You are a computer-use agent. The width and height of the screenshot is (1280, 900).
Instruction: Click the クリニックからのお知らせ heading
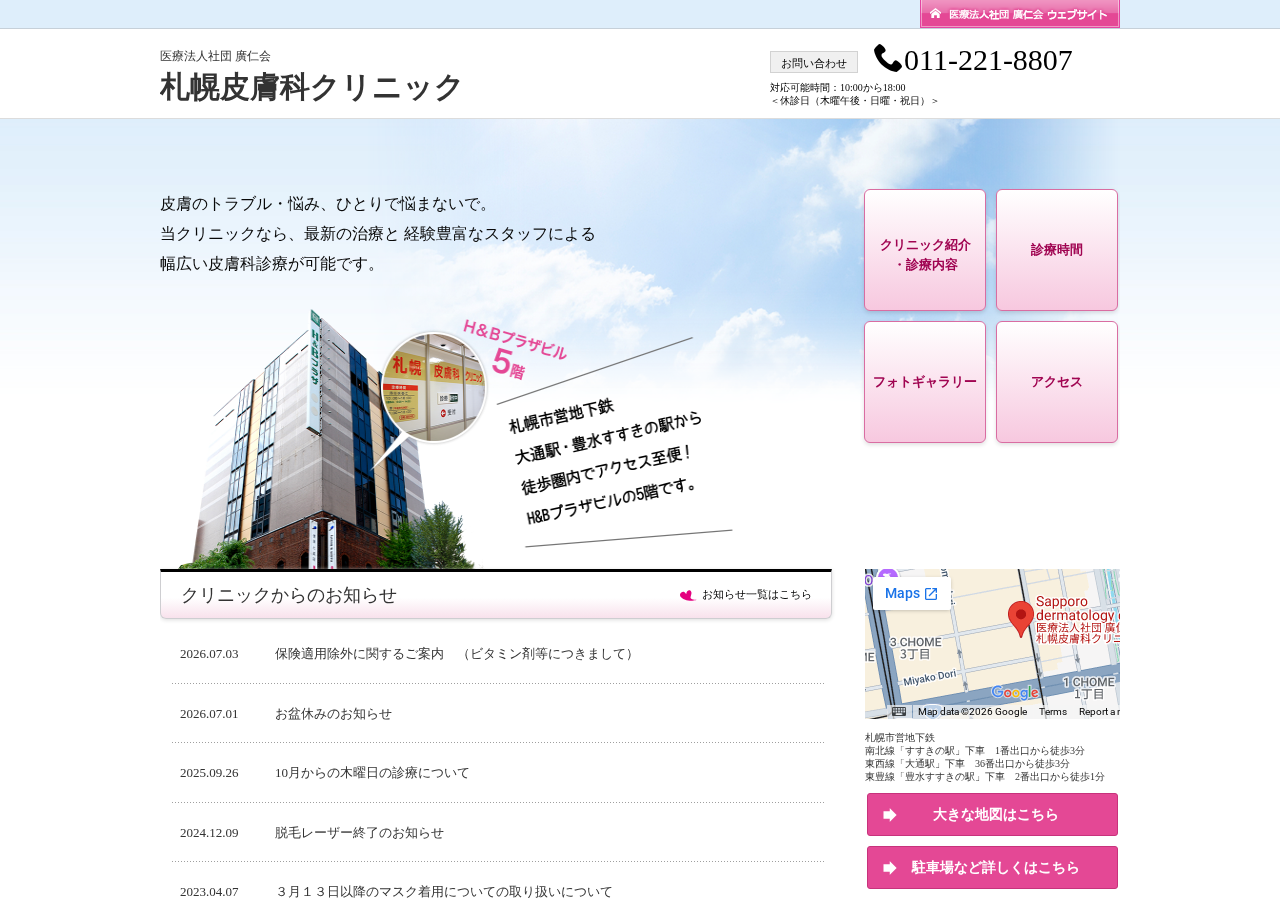pyautogui.click(x=289, y=595)
